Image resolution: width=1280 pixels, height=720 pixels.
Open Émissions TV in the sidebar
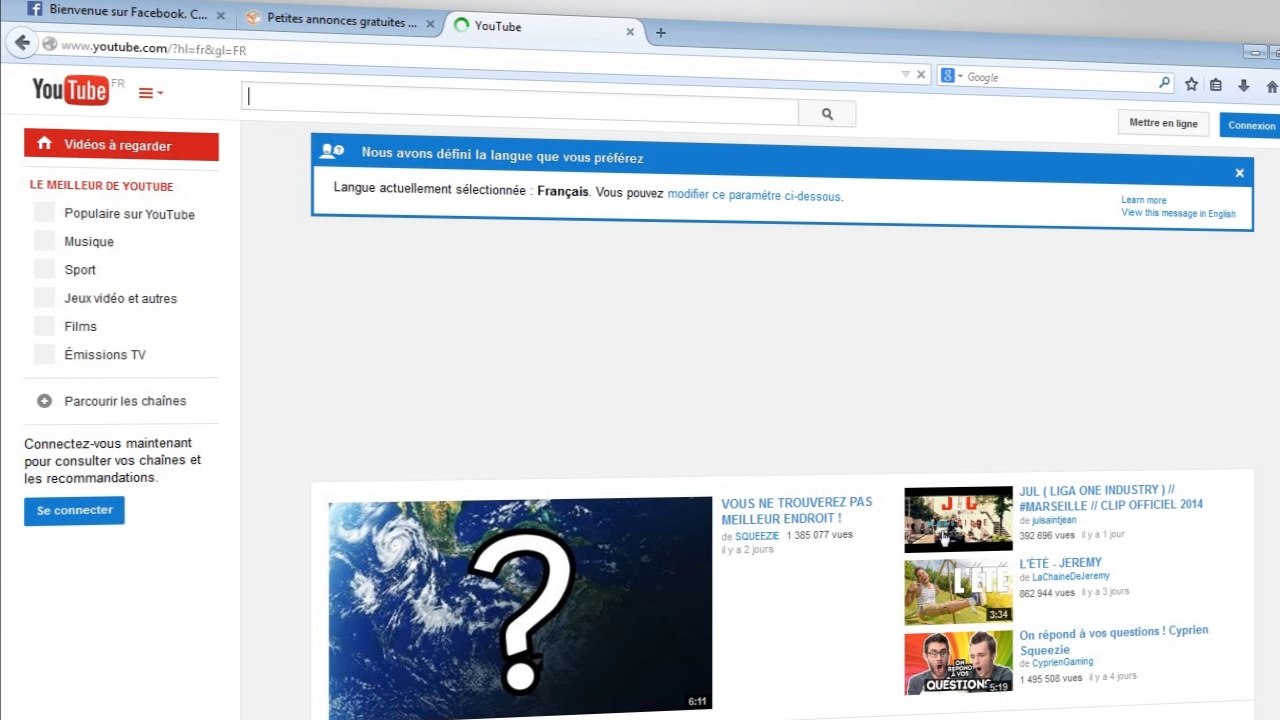[x=105, y=355]
